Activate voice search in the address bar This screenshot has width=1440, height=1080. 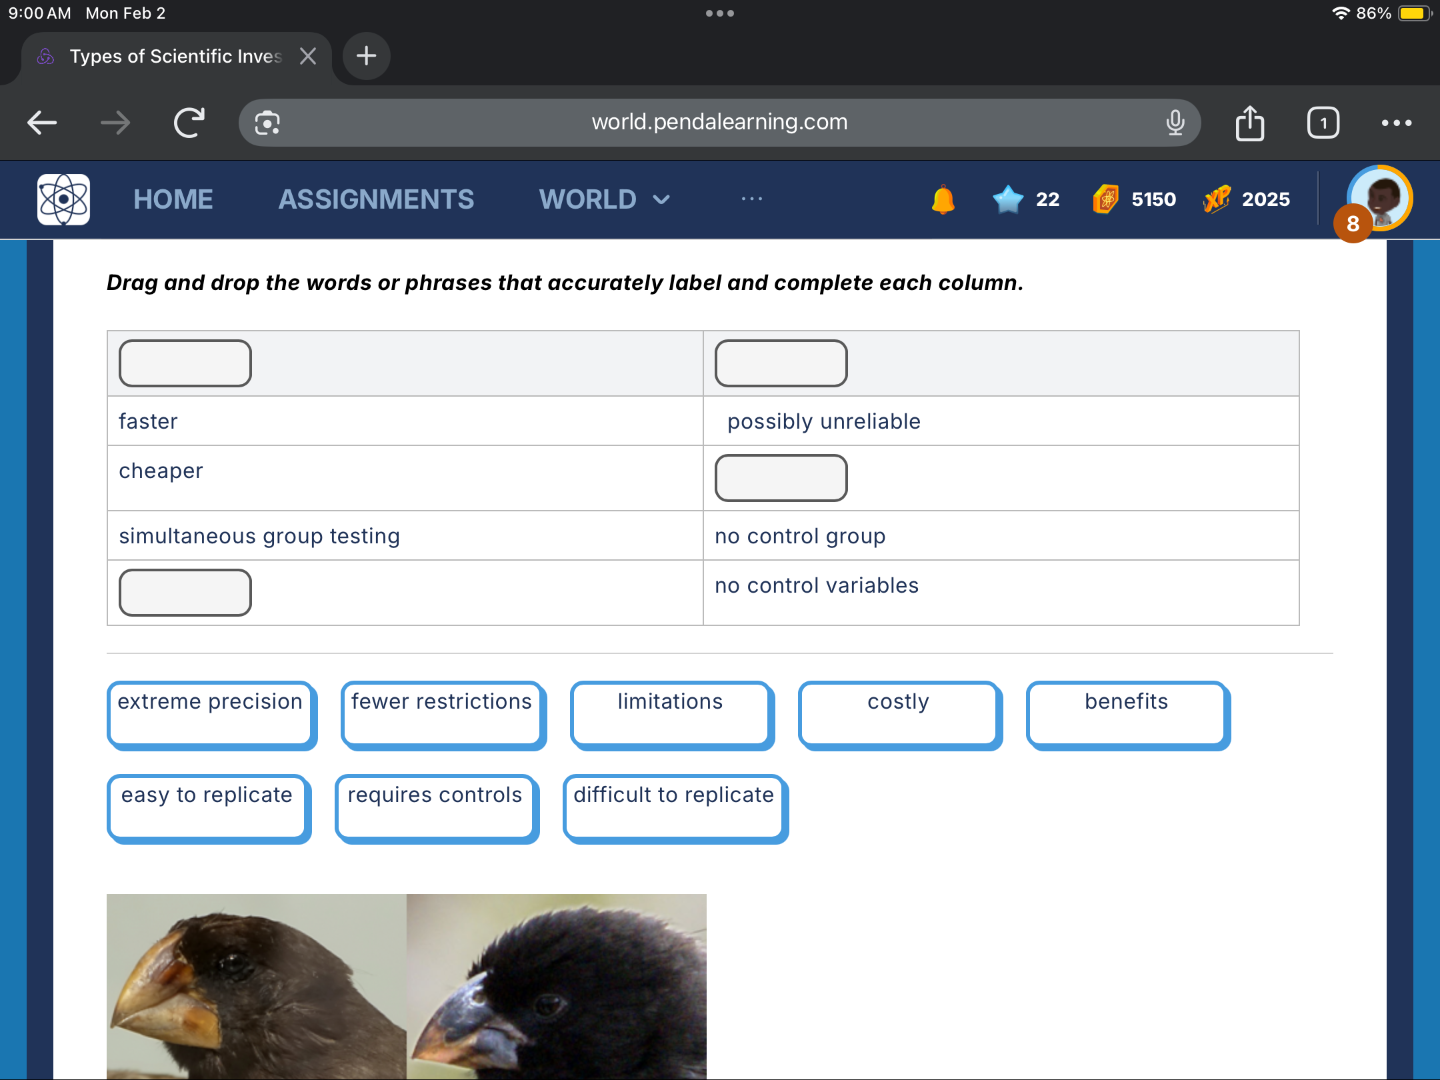(1175, 122)
